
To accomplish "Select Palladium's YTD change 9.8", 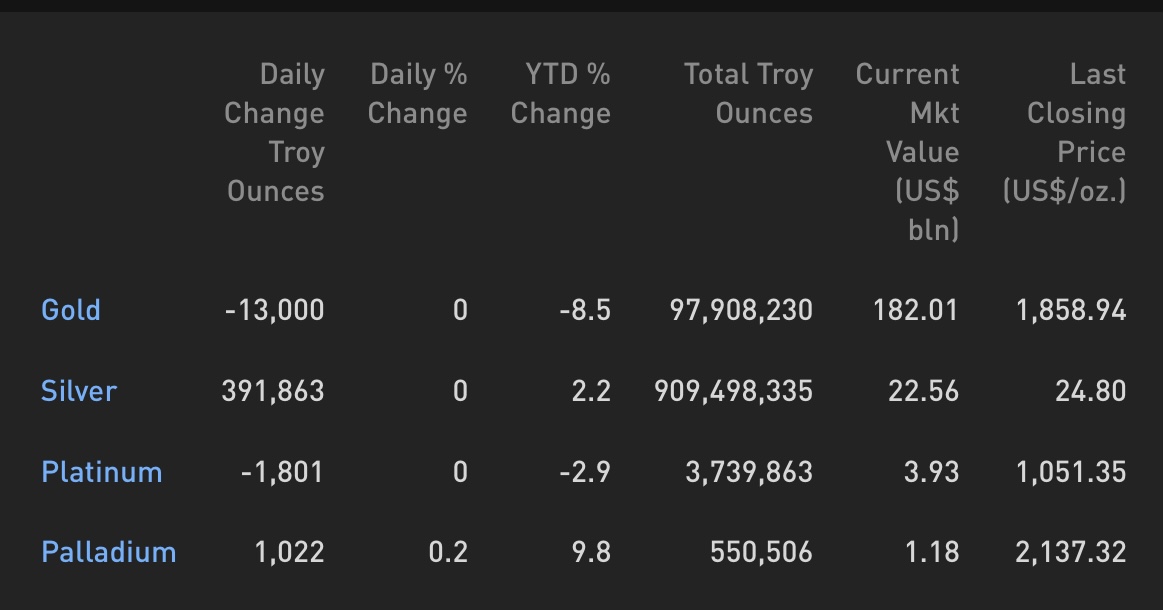I will (591, 552).
